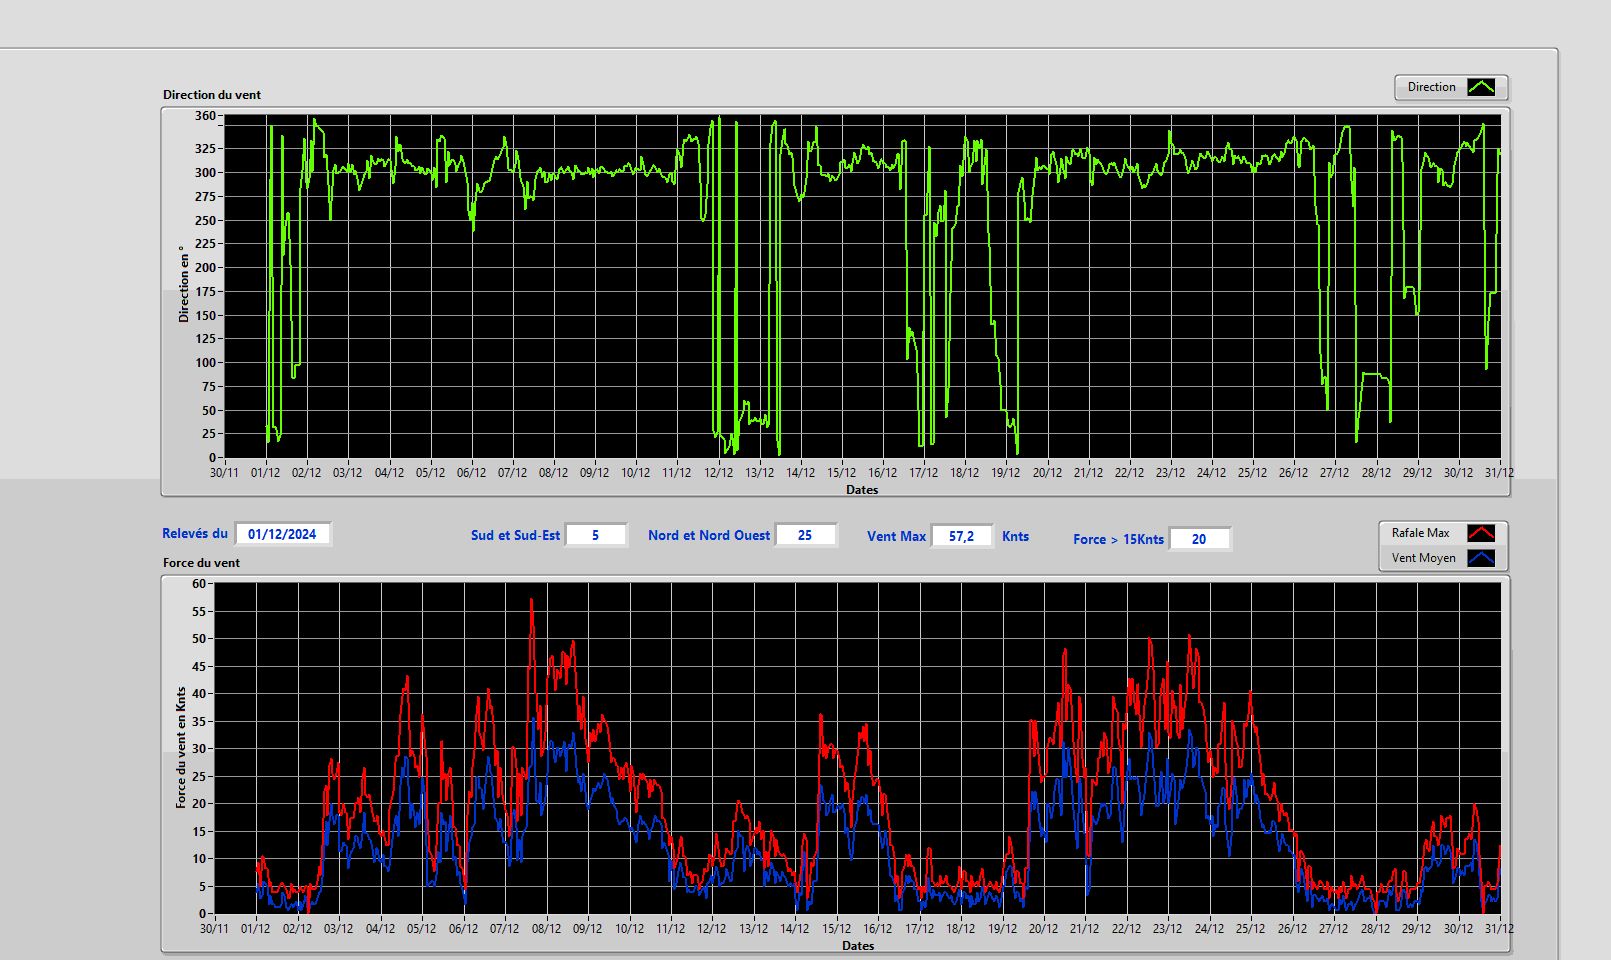Click the Force du vent en Knts axis label

(x=181, y=747)
